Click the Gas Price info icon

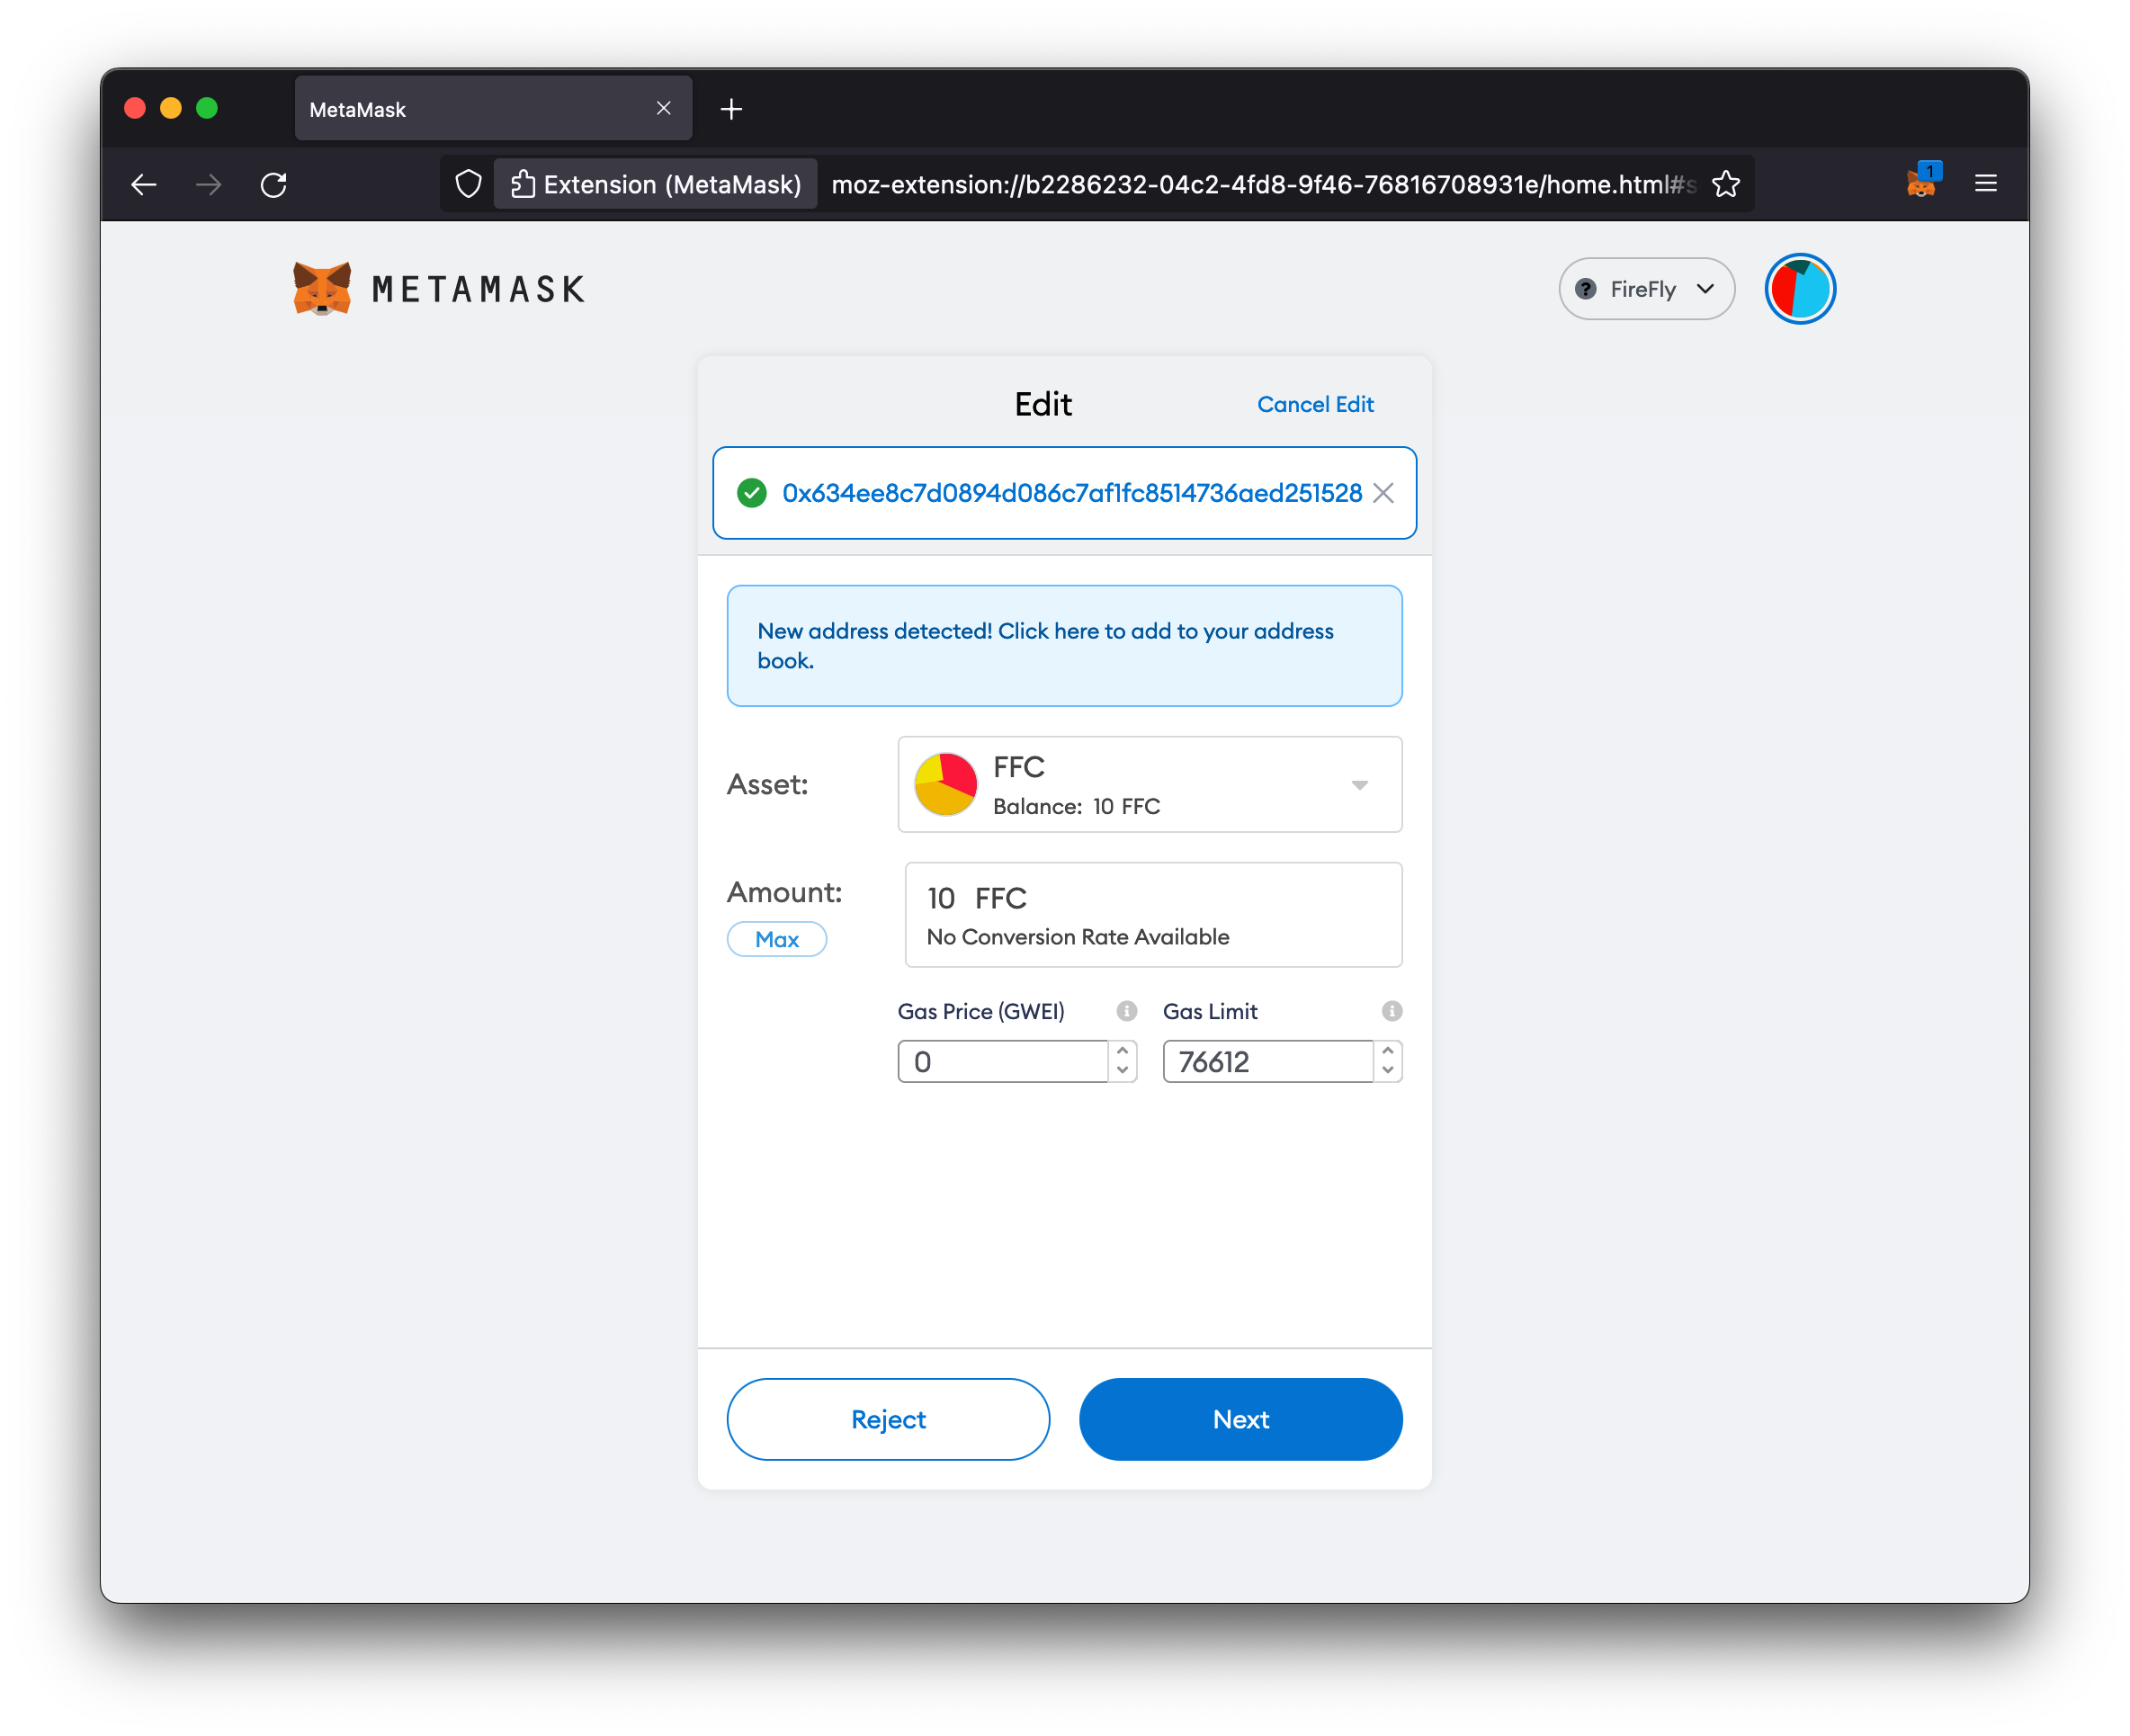(1129, 1010)
